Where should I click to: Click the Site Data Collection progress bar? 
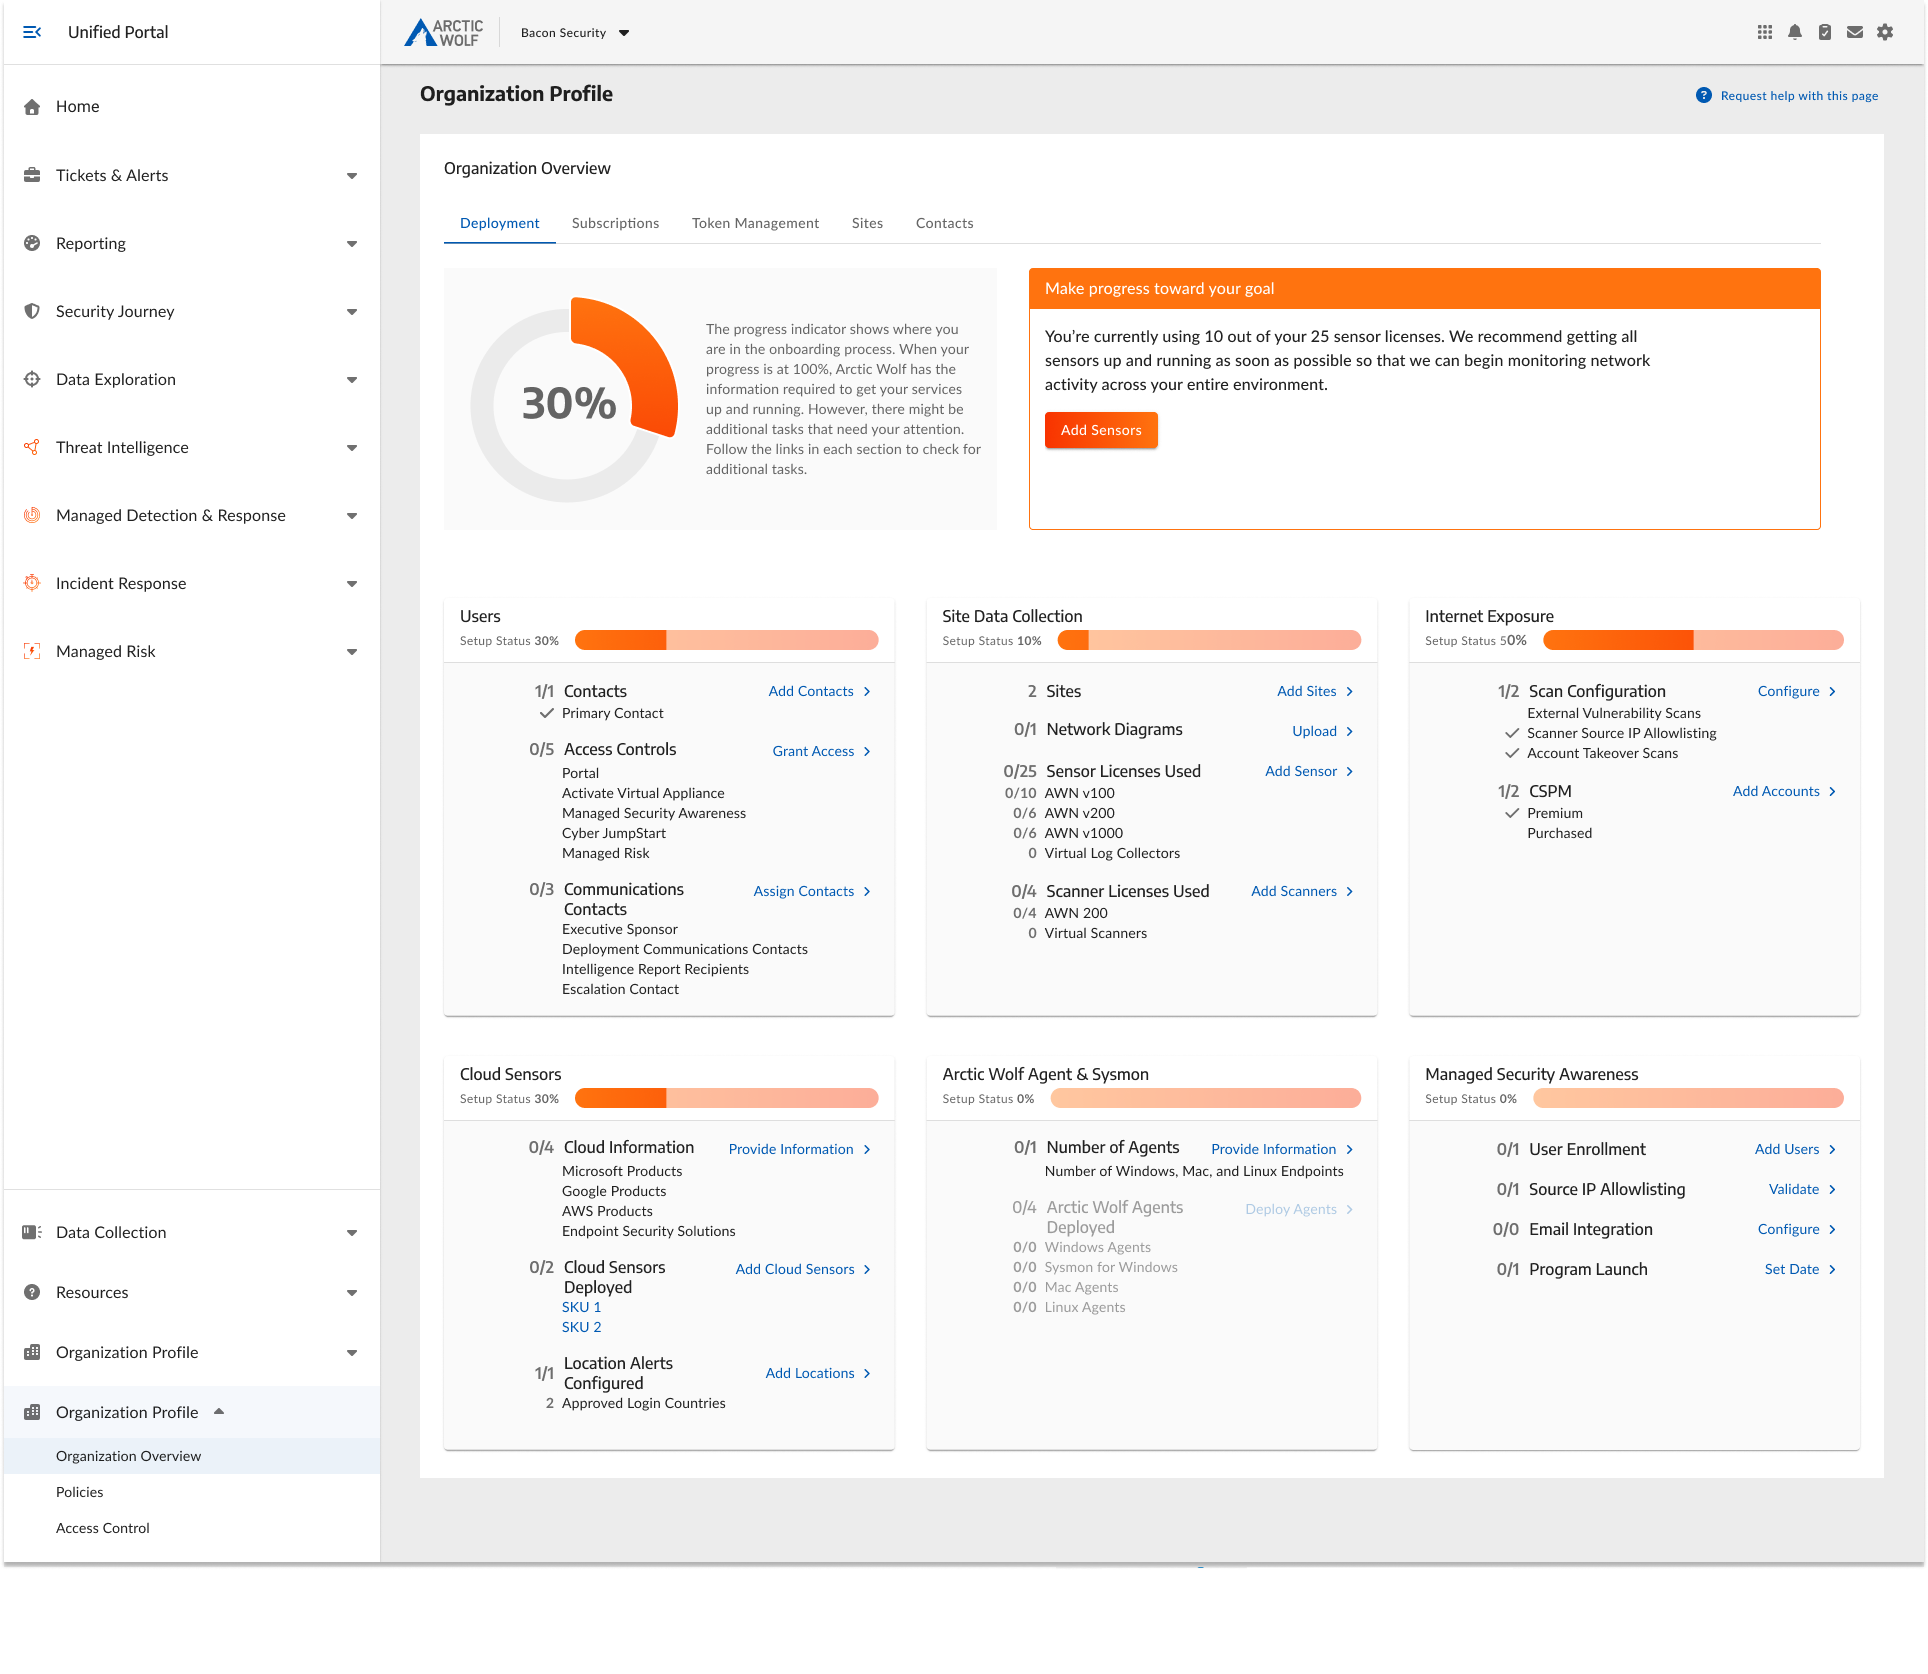(x=1209, y=640)
